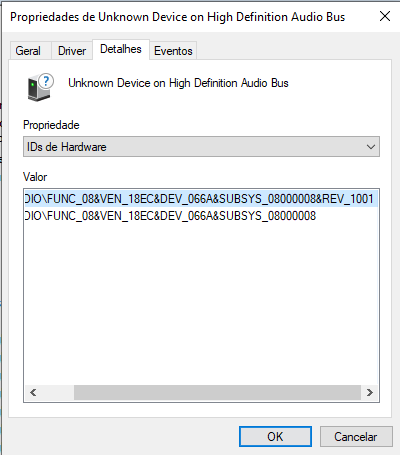Select the second hardware ID without REV
400x455 pixels.
pyautogui.click(x=170, y=216)
